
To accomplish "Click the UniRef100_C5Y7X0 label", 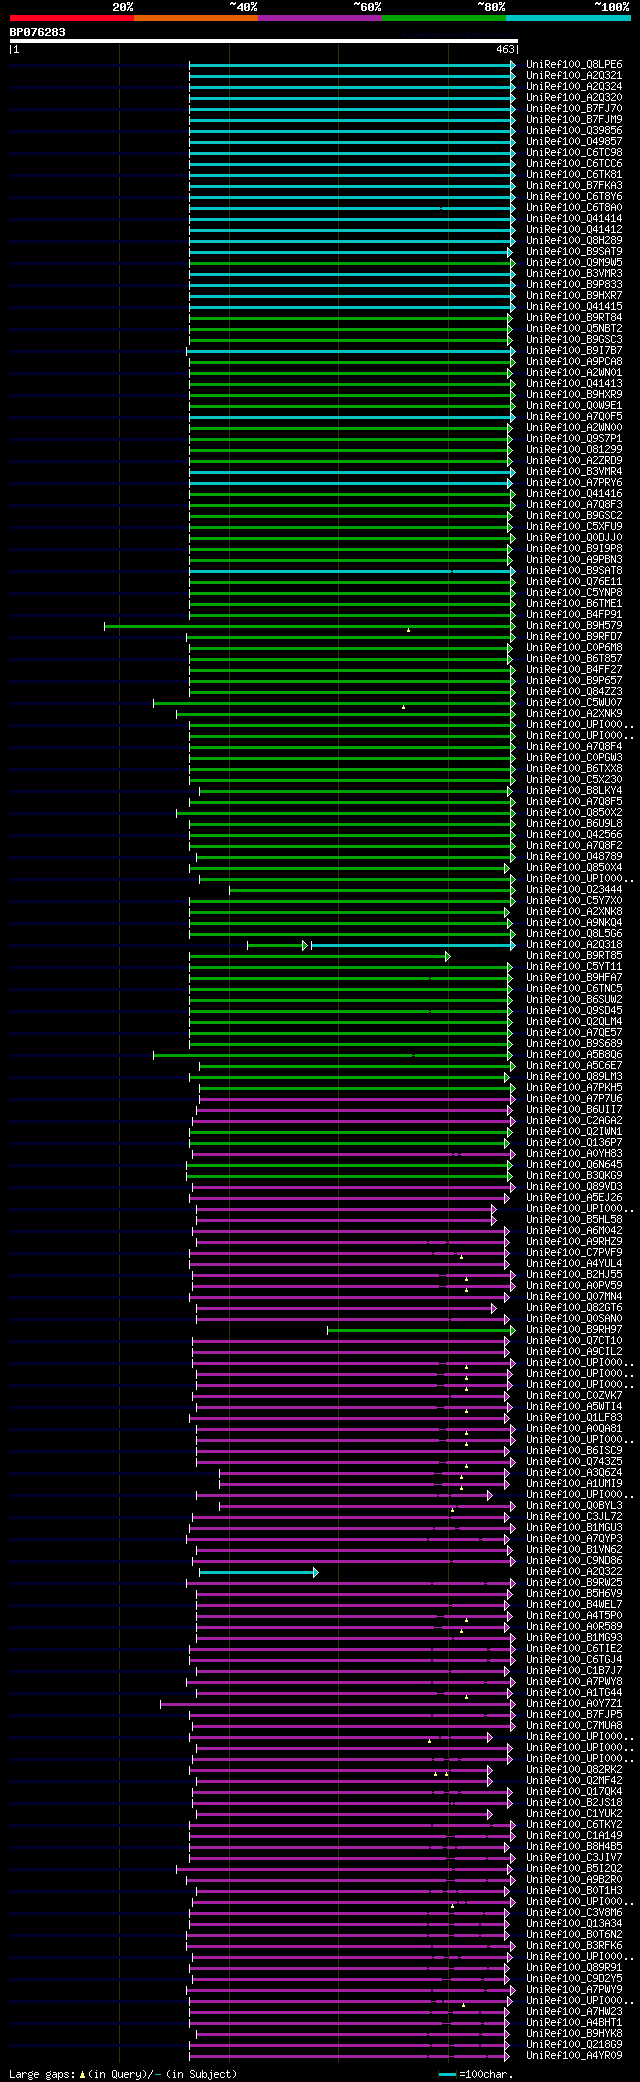I will click(574, 901).
